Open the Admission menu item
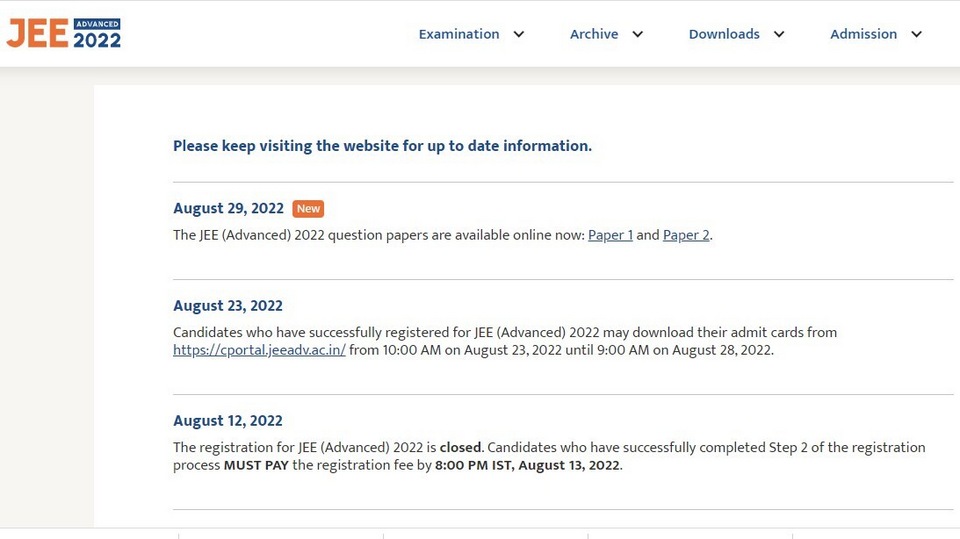The height and width of the screenshot is (539, 960). (x=863, y=34)
